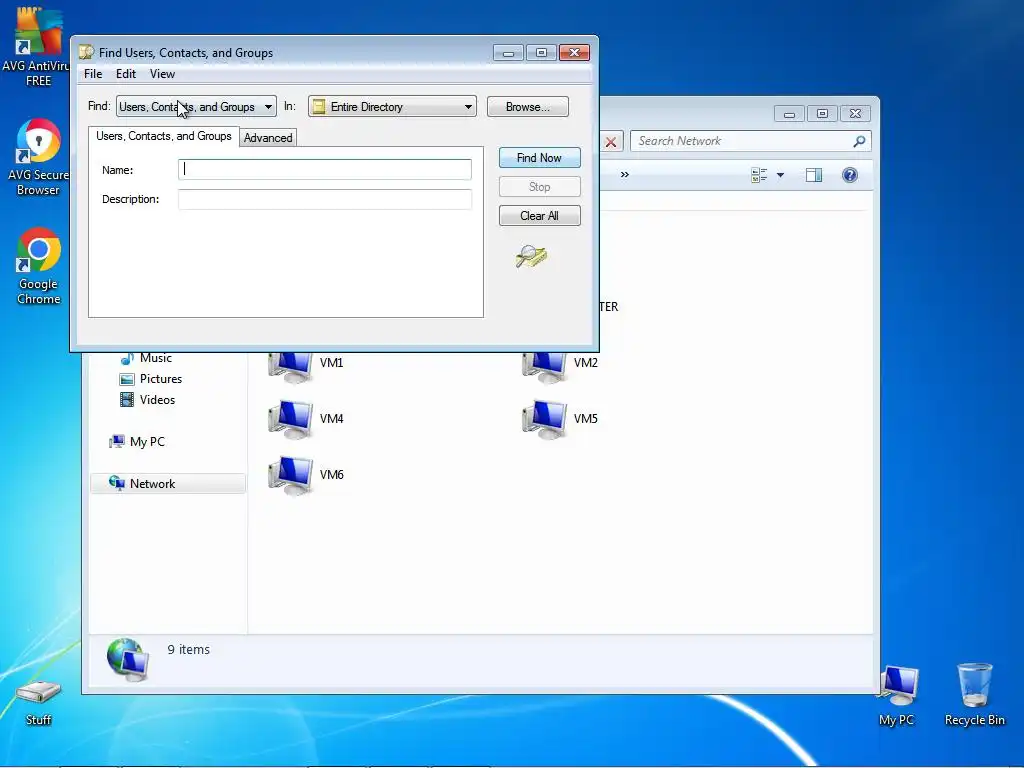Launch the Google Chrome desktop shortcut
The image size is (1024, 768).
click(38, 266)
